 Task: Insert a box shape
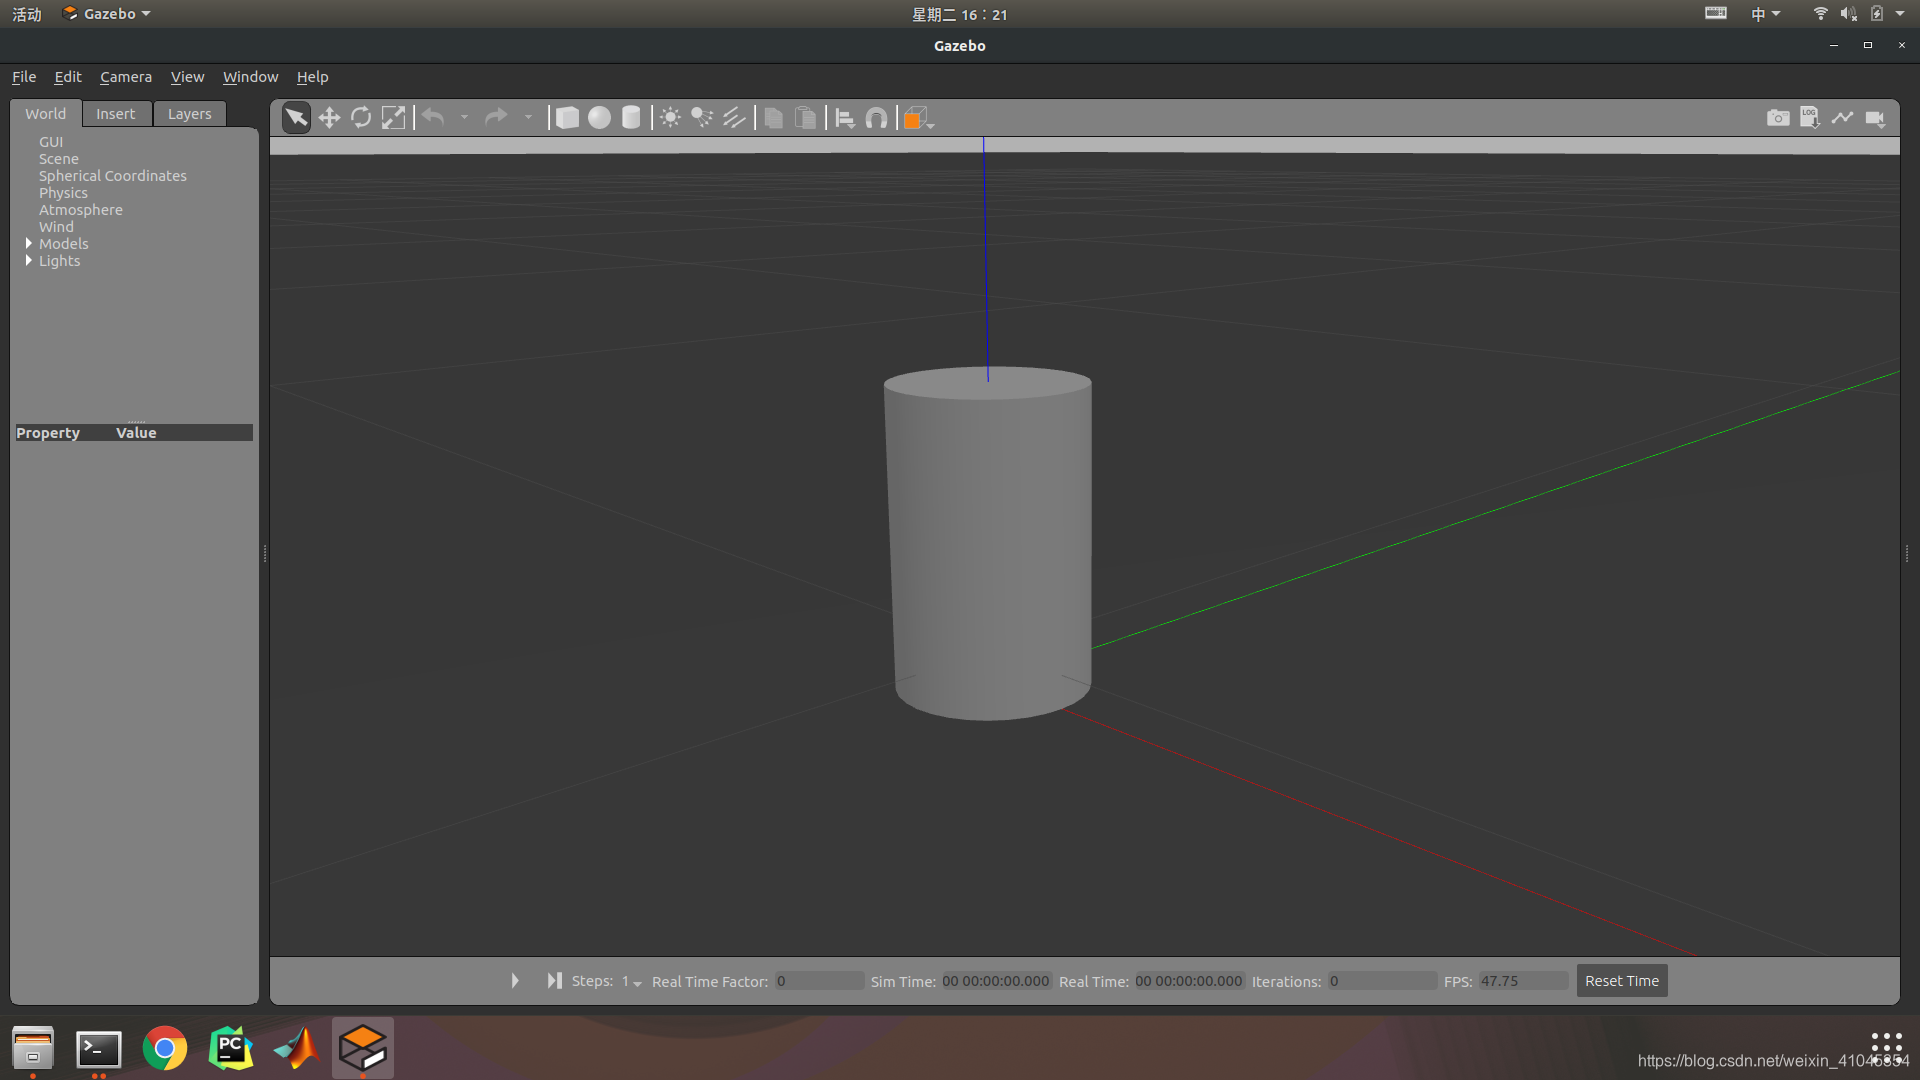click(x=567, y=118)
